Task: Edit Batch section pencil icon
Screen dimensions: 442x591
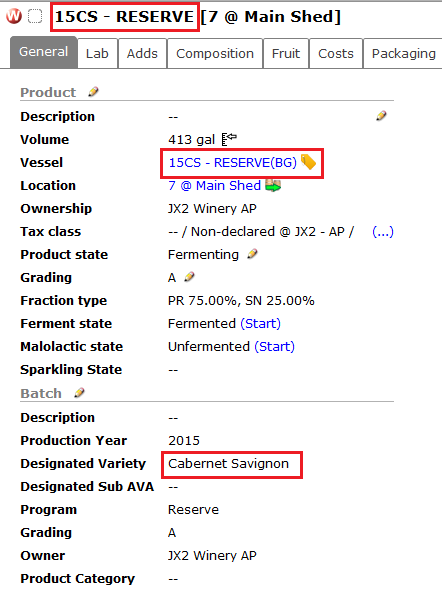Action: 79,393
